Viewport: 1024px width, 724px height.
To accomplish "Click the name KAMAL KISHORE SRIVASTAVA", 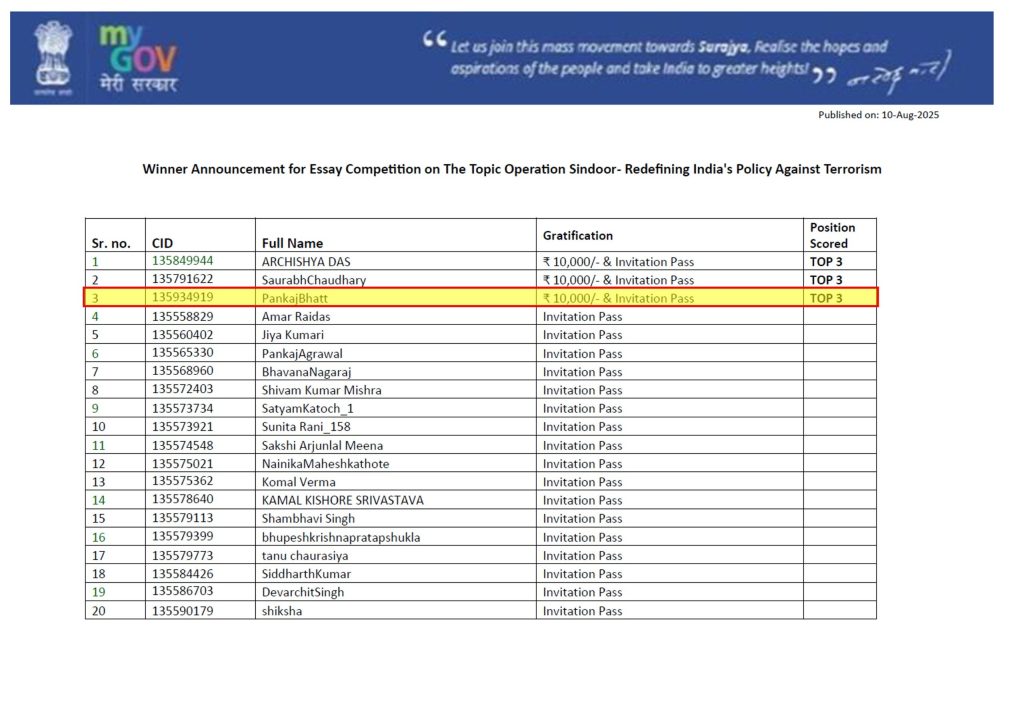I will pos(343,501).
